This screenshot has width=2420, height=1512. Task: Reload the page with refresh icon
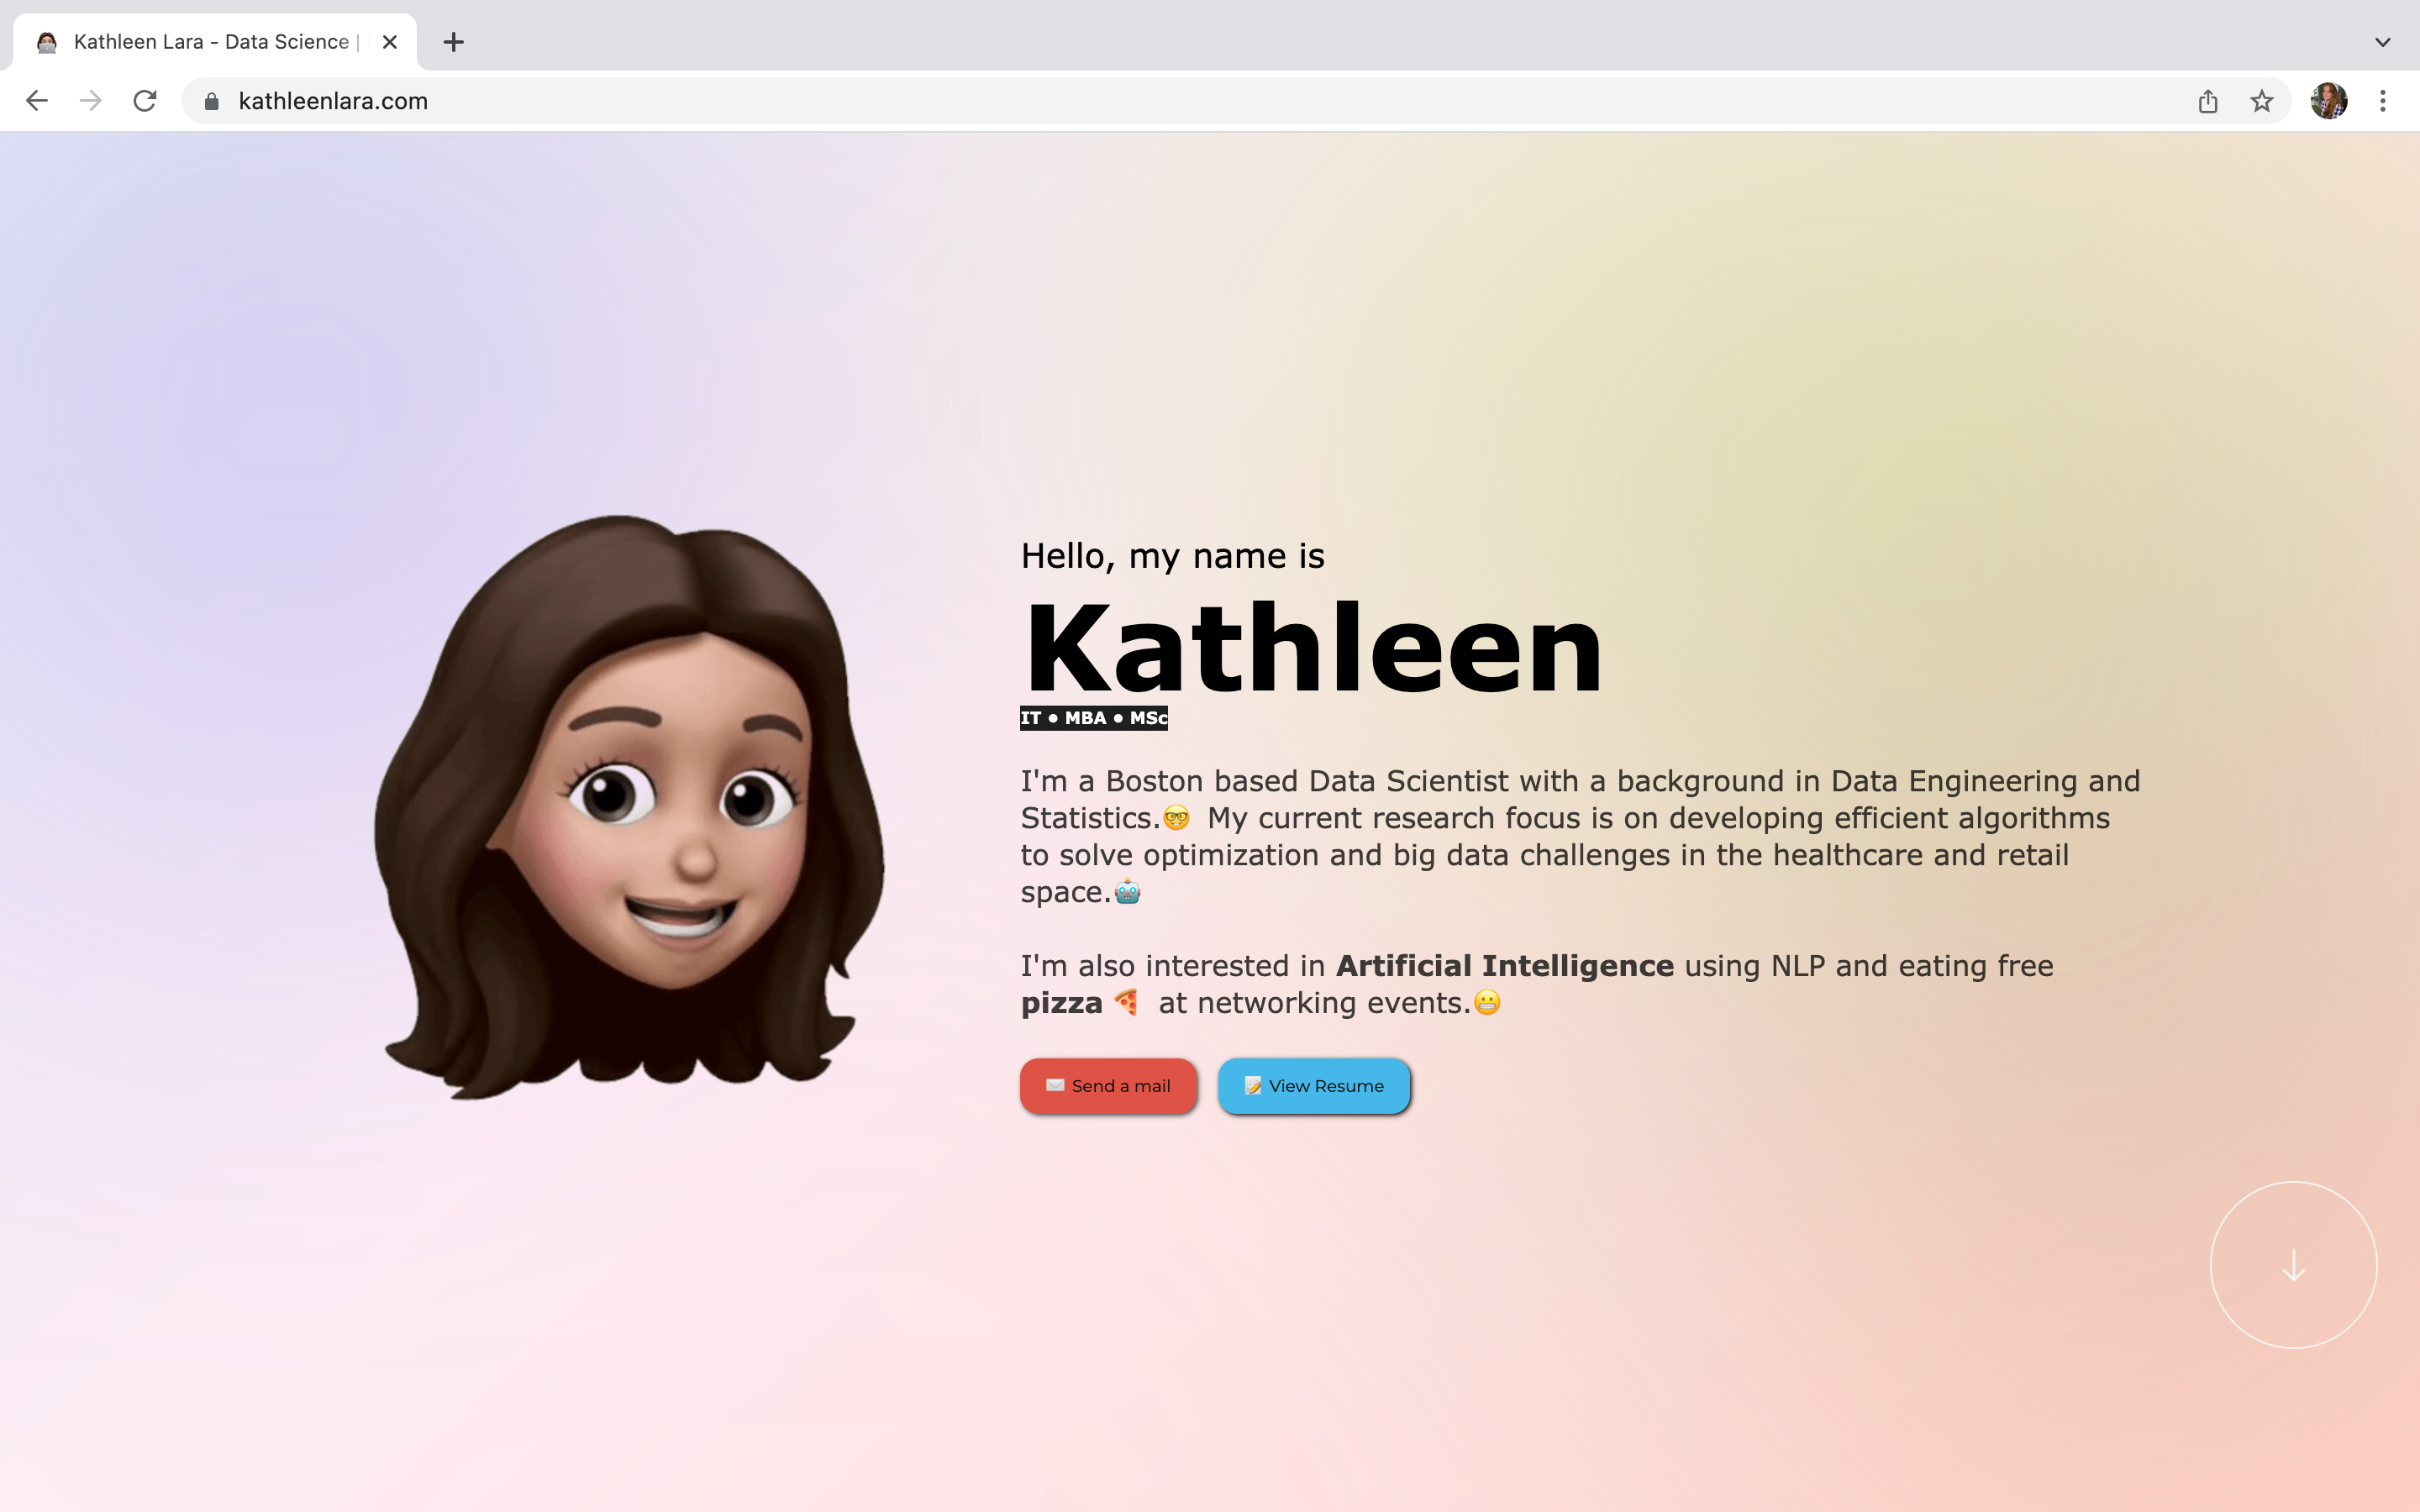145,101
